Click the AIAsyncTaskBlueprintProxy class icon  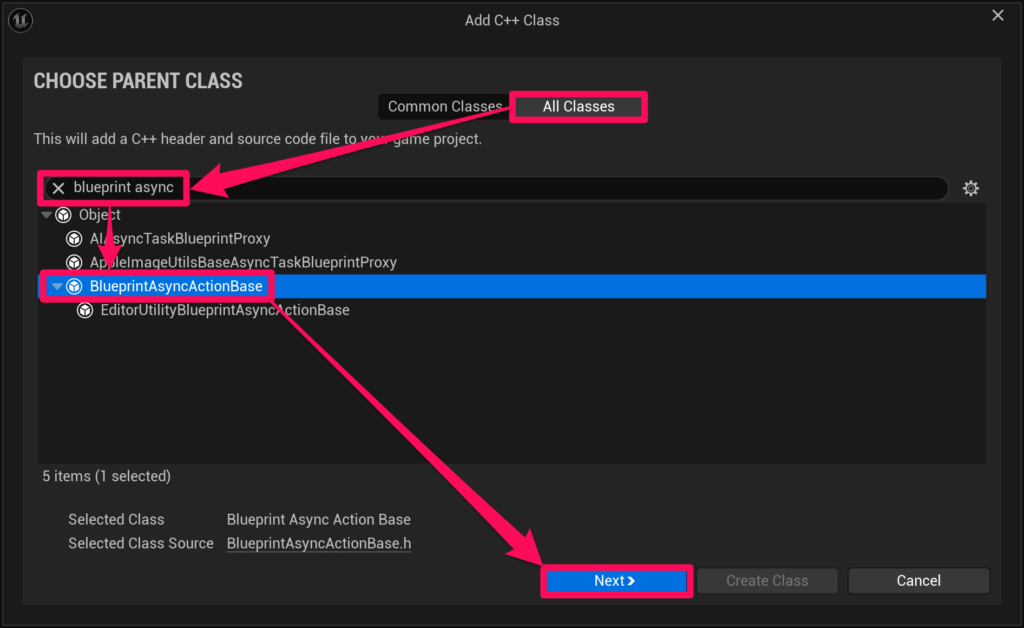pos(74,239)
